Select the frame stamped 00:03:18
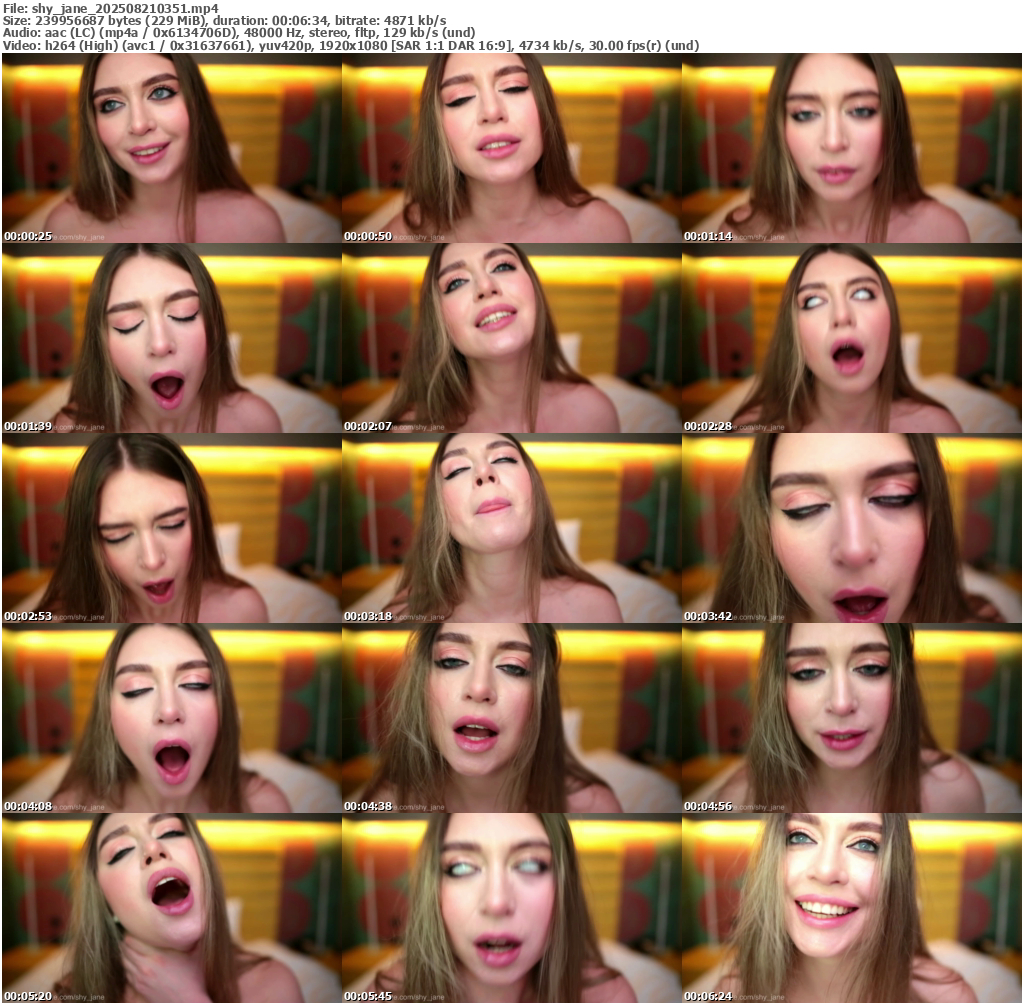The image size is (1024, 1003). click(511, 528)
